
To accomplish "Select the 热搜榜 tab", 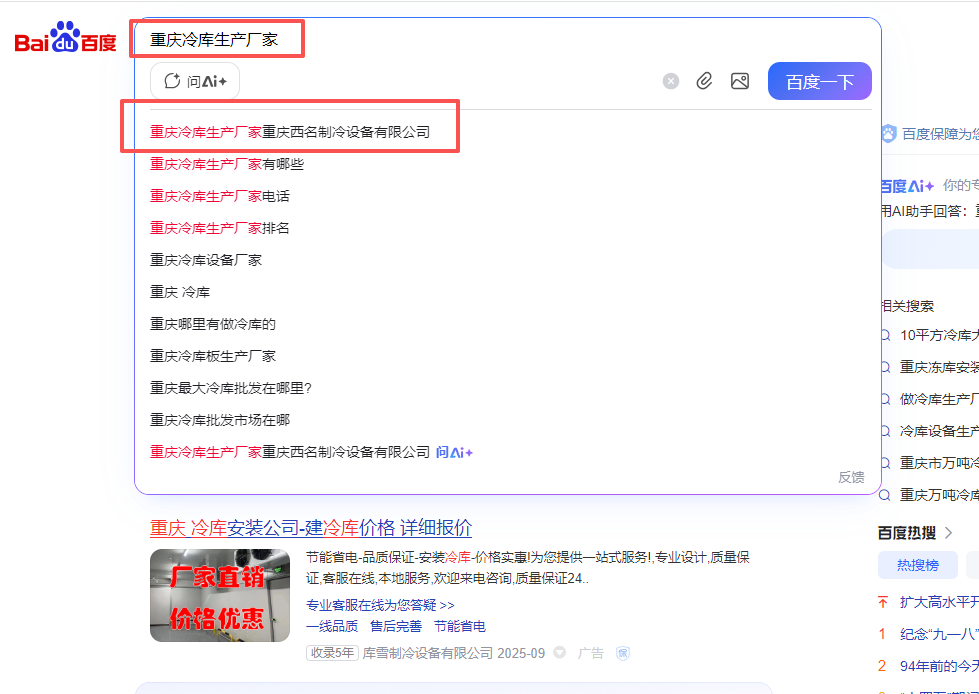I will (x=917, y=565).
